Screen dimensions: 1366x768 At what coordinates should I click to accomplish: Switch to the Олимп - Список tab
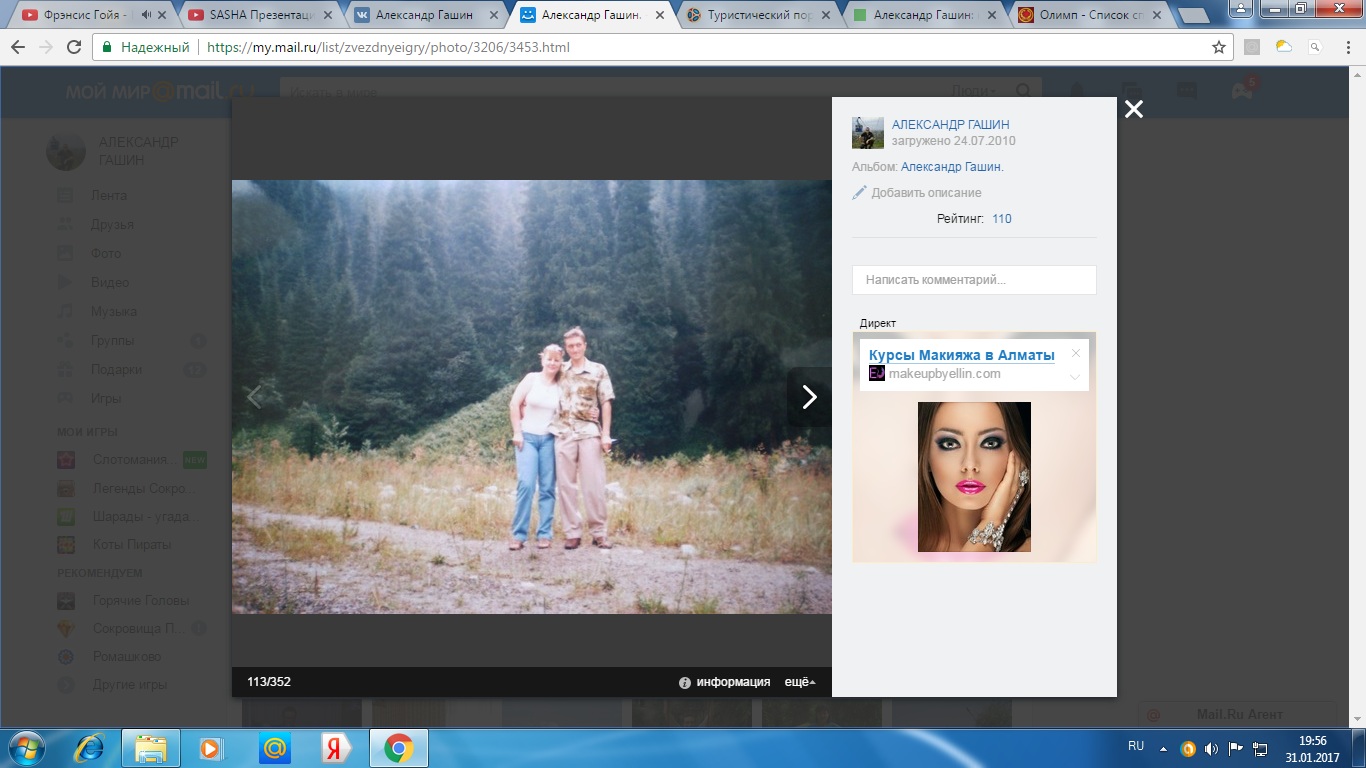click(x=1088, y=15)
